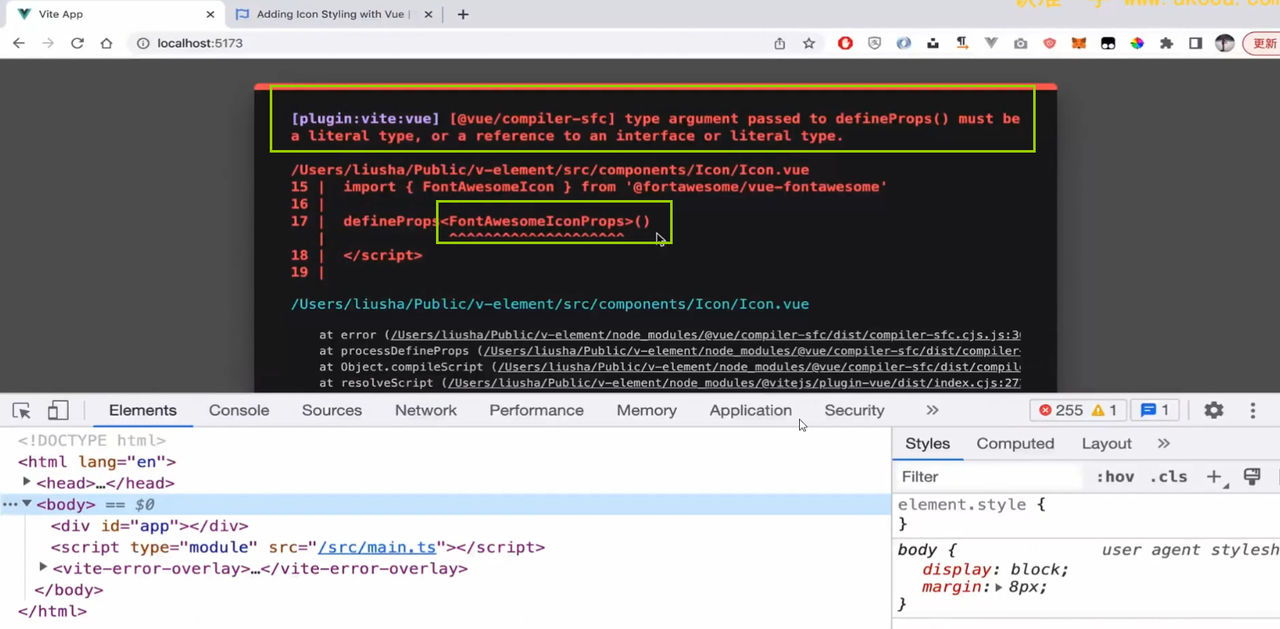Select the div id="app" node
Viewport: 1280px width, 629px height.
click(150, 525)
